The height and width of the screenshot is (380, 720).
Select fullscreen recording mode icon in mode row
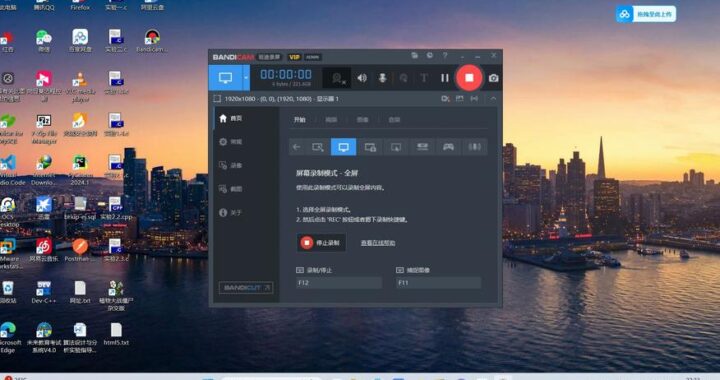point(343,147)
